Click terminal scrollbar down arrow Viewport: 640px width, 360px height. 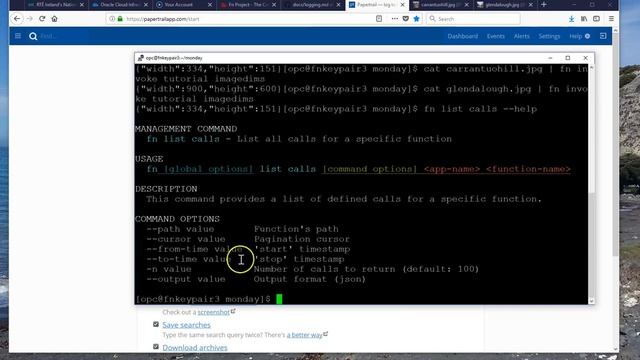coord(591,301)
